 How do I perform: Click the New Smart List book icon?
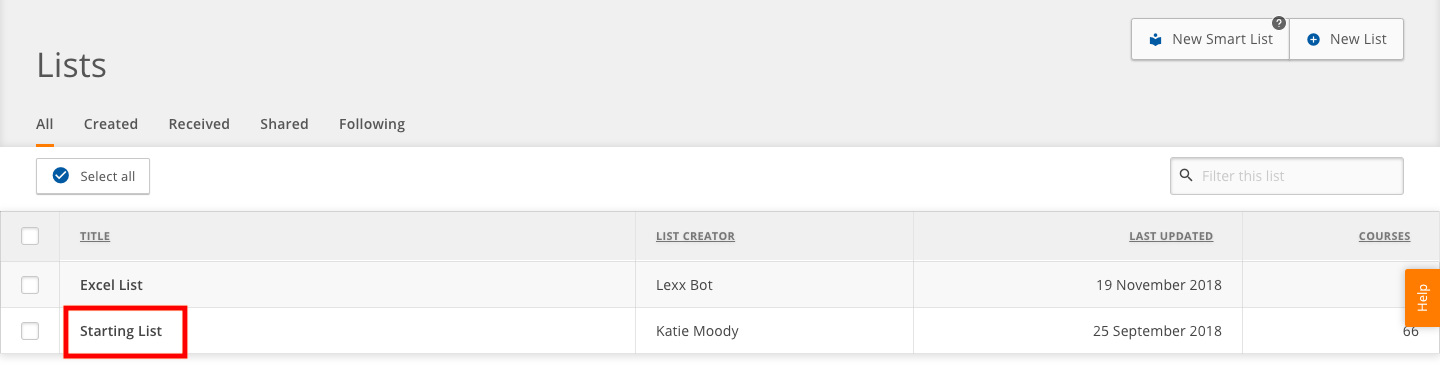(x=1156, y=40)
